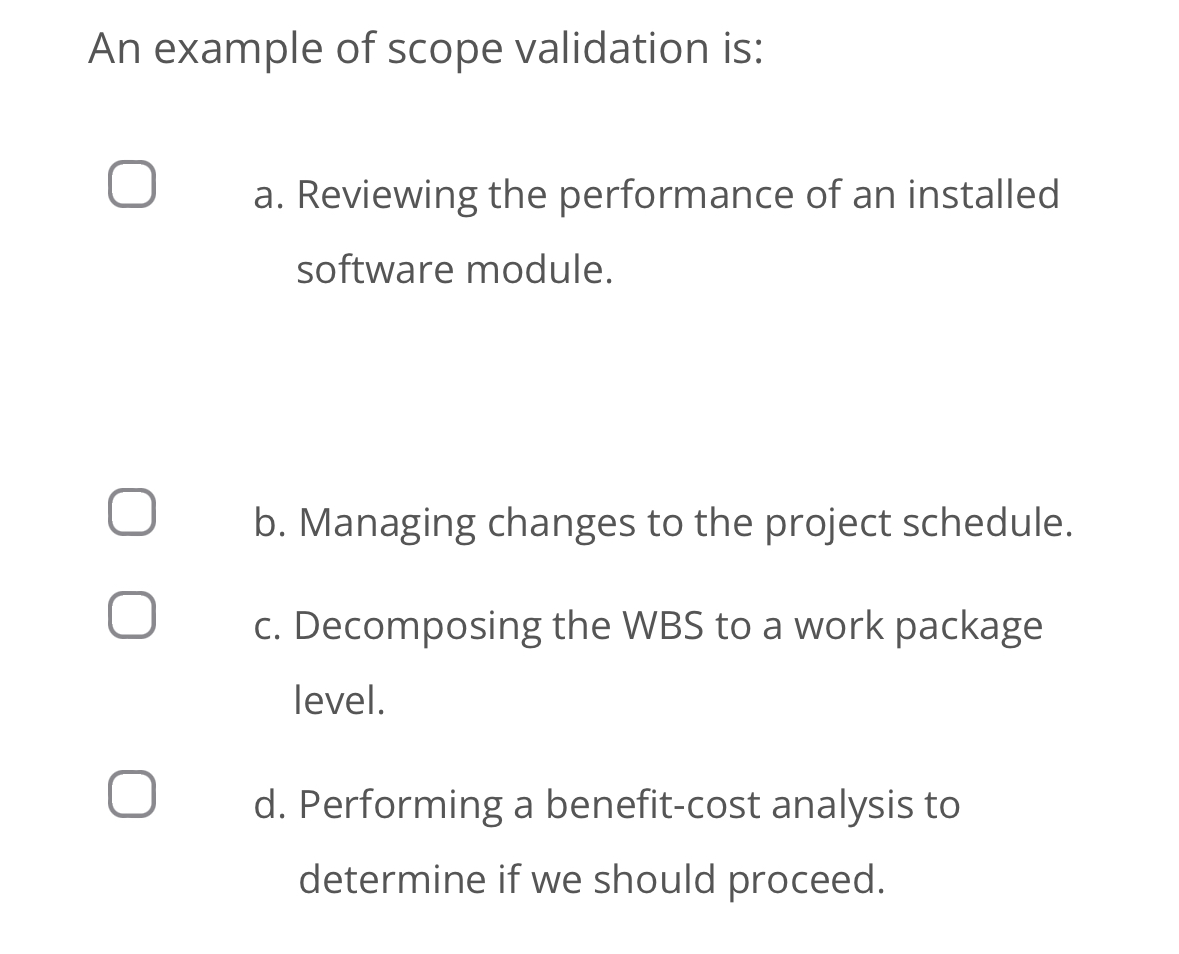Viewport: 1179px width, 954px height.
Task: Pick answer c about decomposing the WBS
Action: (648, 626)
